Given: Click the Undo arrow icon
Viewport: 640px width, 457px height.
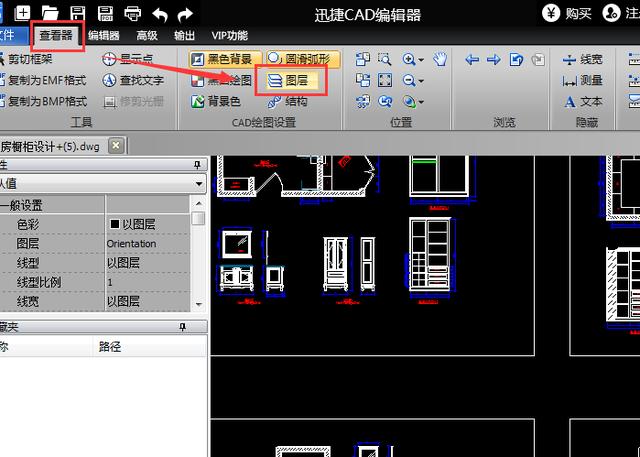Looking at the screenshot, I should tap(160, 15).
